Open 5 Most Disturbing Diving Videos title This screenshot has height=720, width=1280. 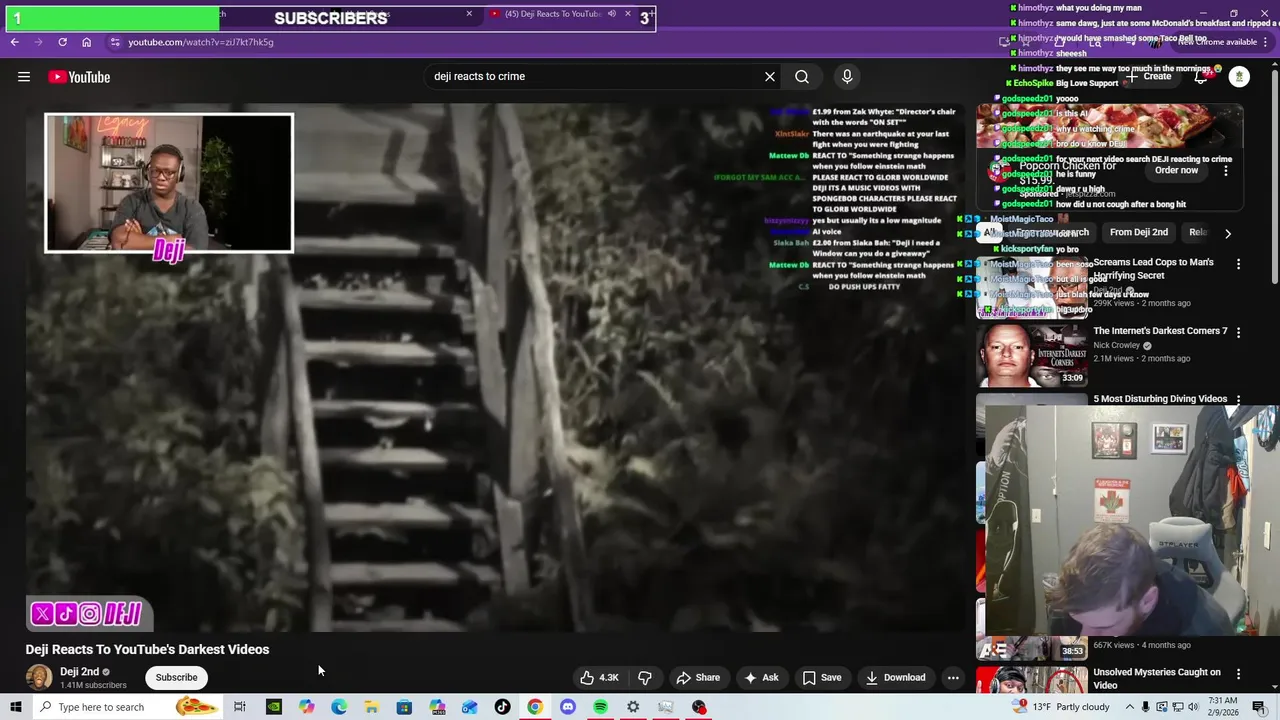[1160, 399]
